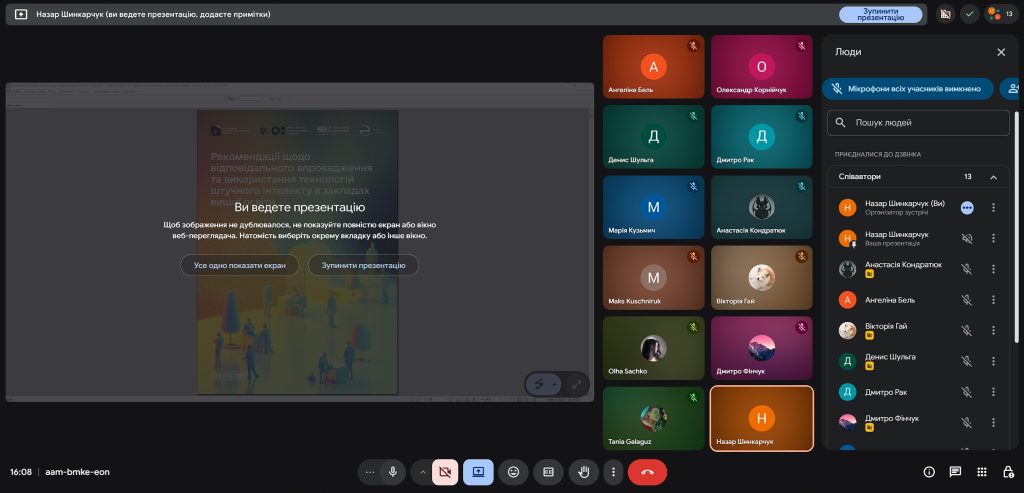Turn on the camera from bottom toolbar
Image resolution: width=1024 pixels, height=493 pixels.
point(445,471)
